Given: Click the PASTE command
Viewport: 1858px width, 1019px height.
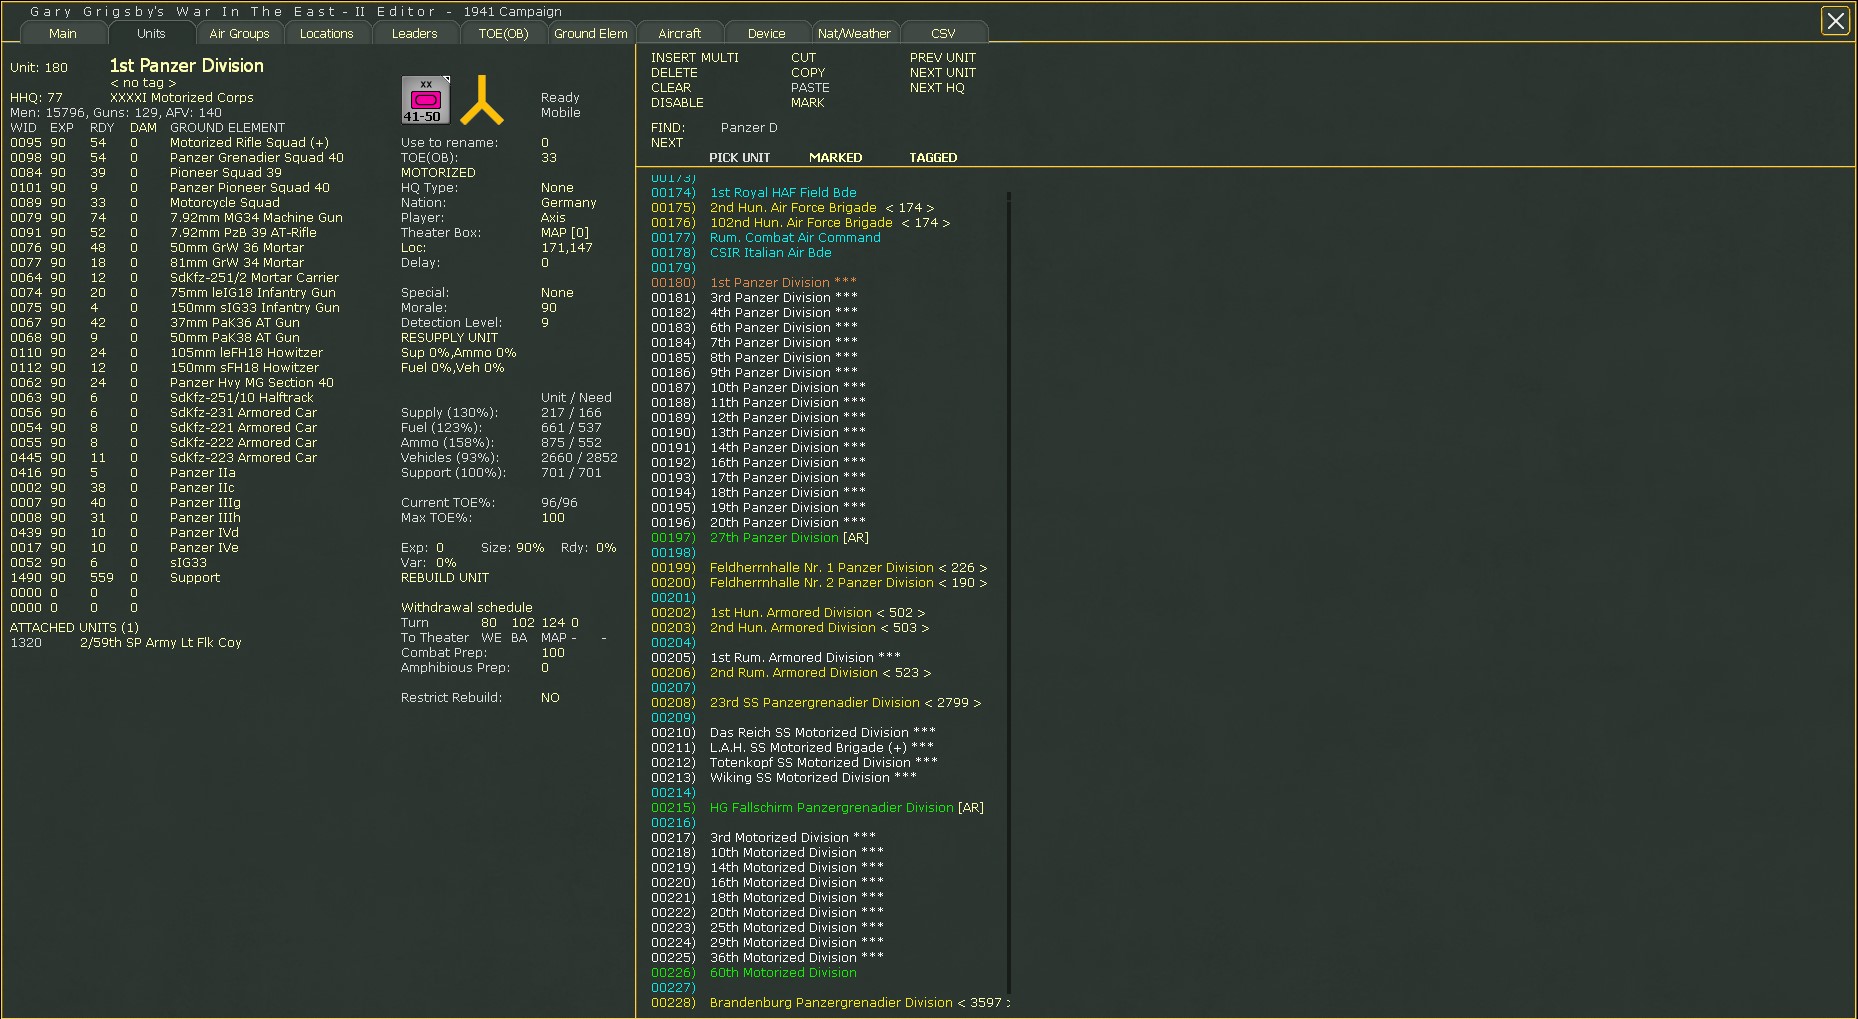Looking at the screenshot, I should 810,88.
